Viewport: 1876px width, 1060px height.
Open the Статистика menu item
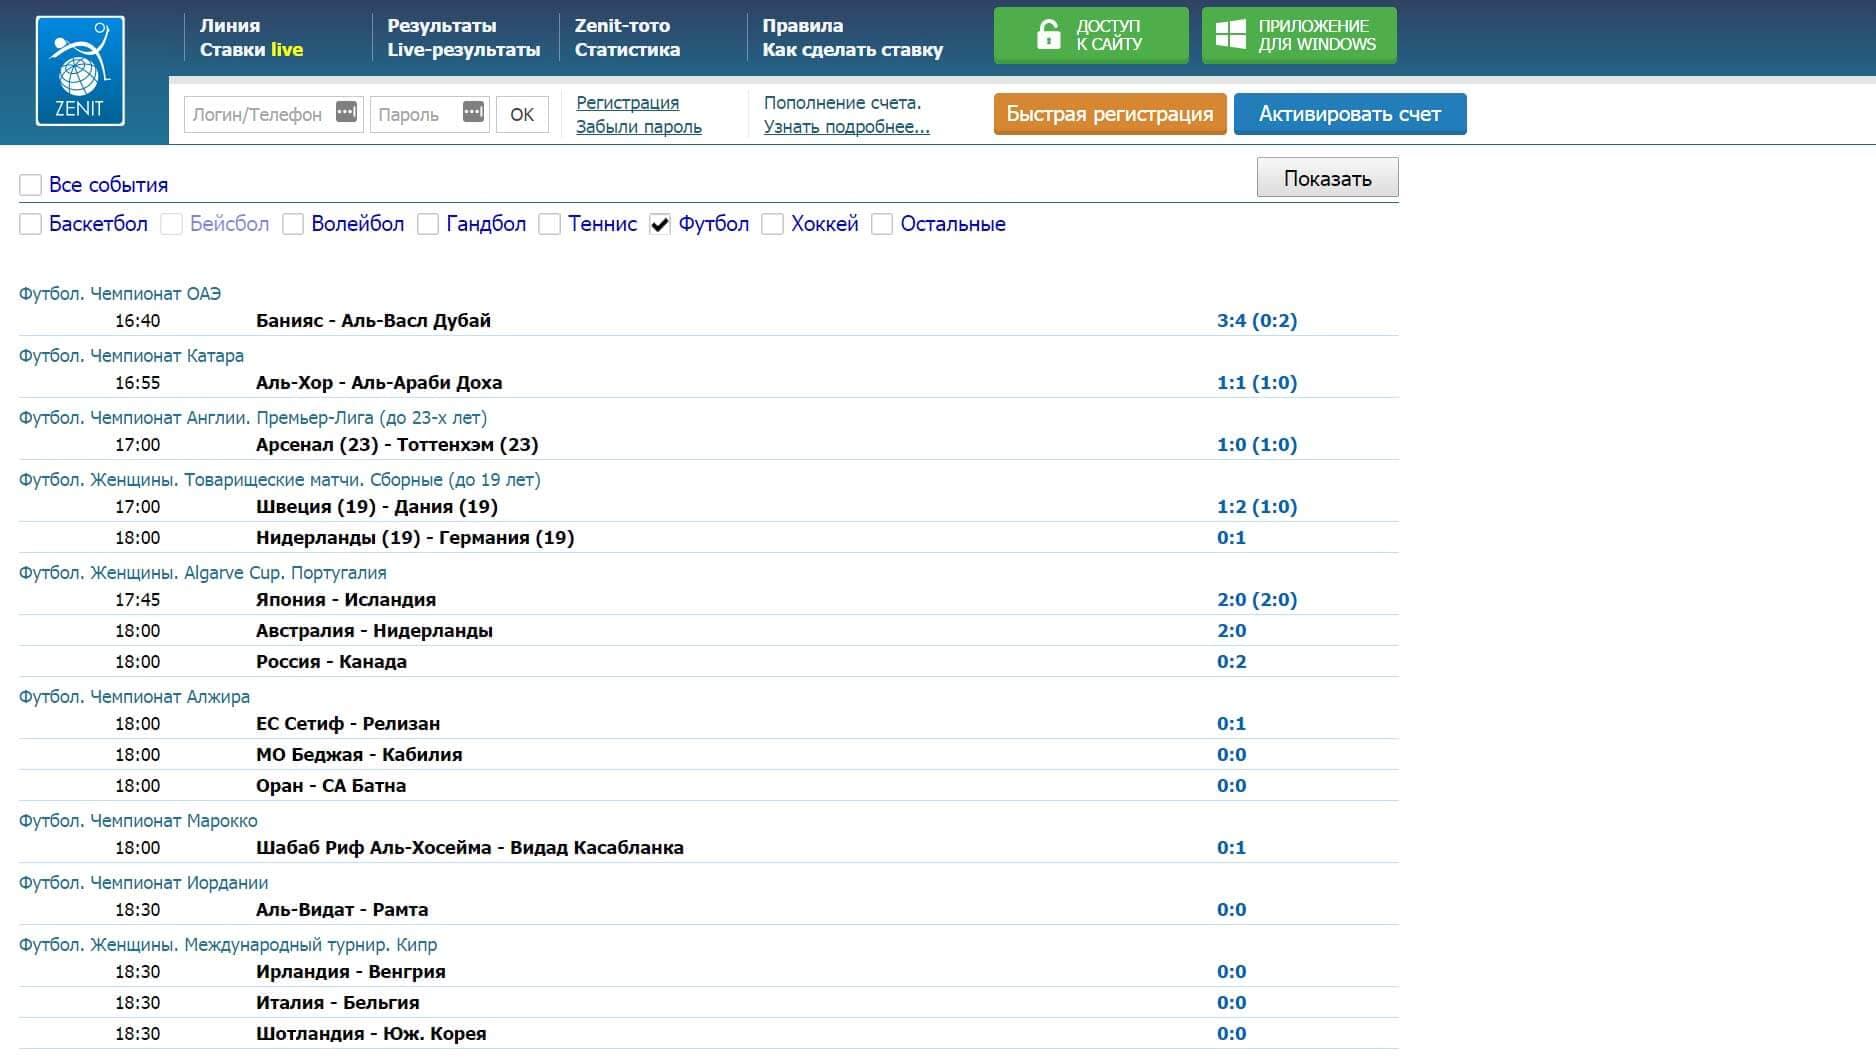(627, 50)
